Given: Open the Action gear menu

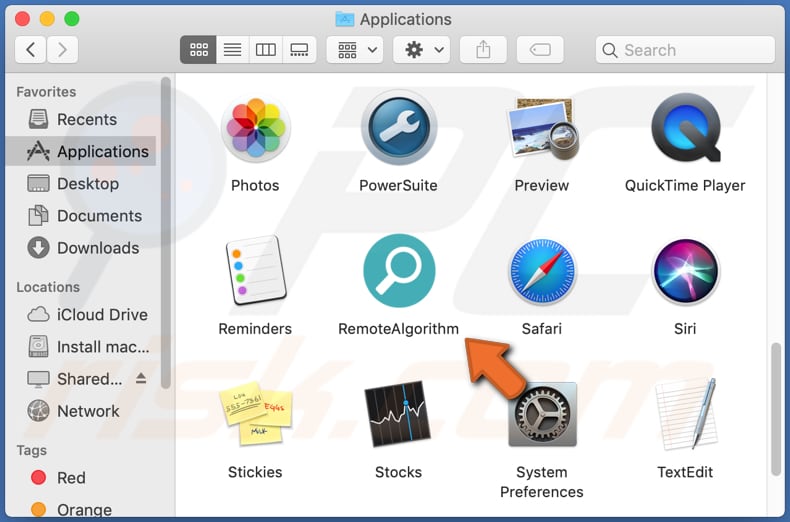Looking at the screenshot, I should pyautogui.click(x=422, y=50).
